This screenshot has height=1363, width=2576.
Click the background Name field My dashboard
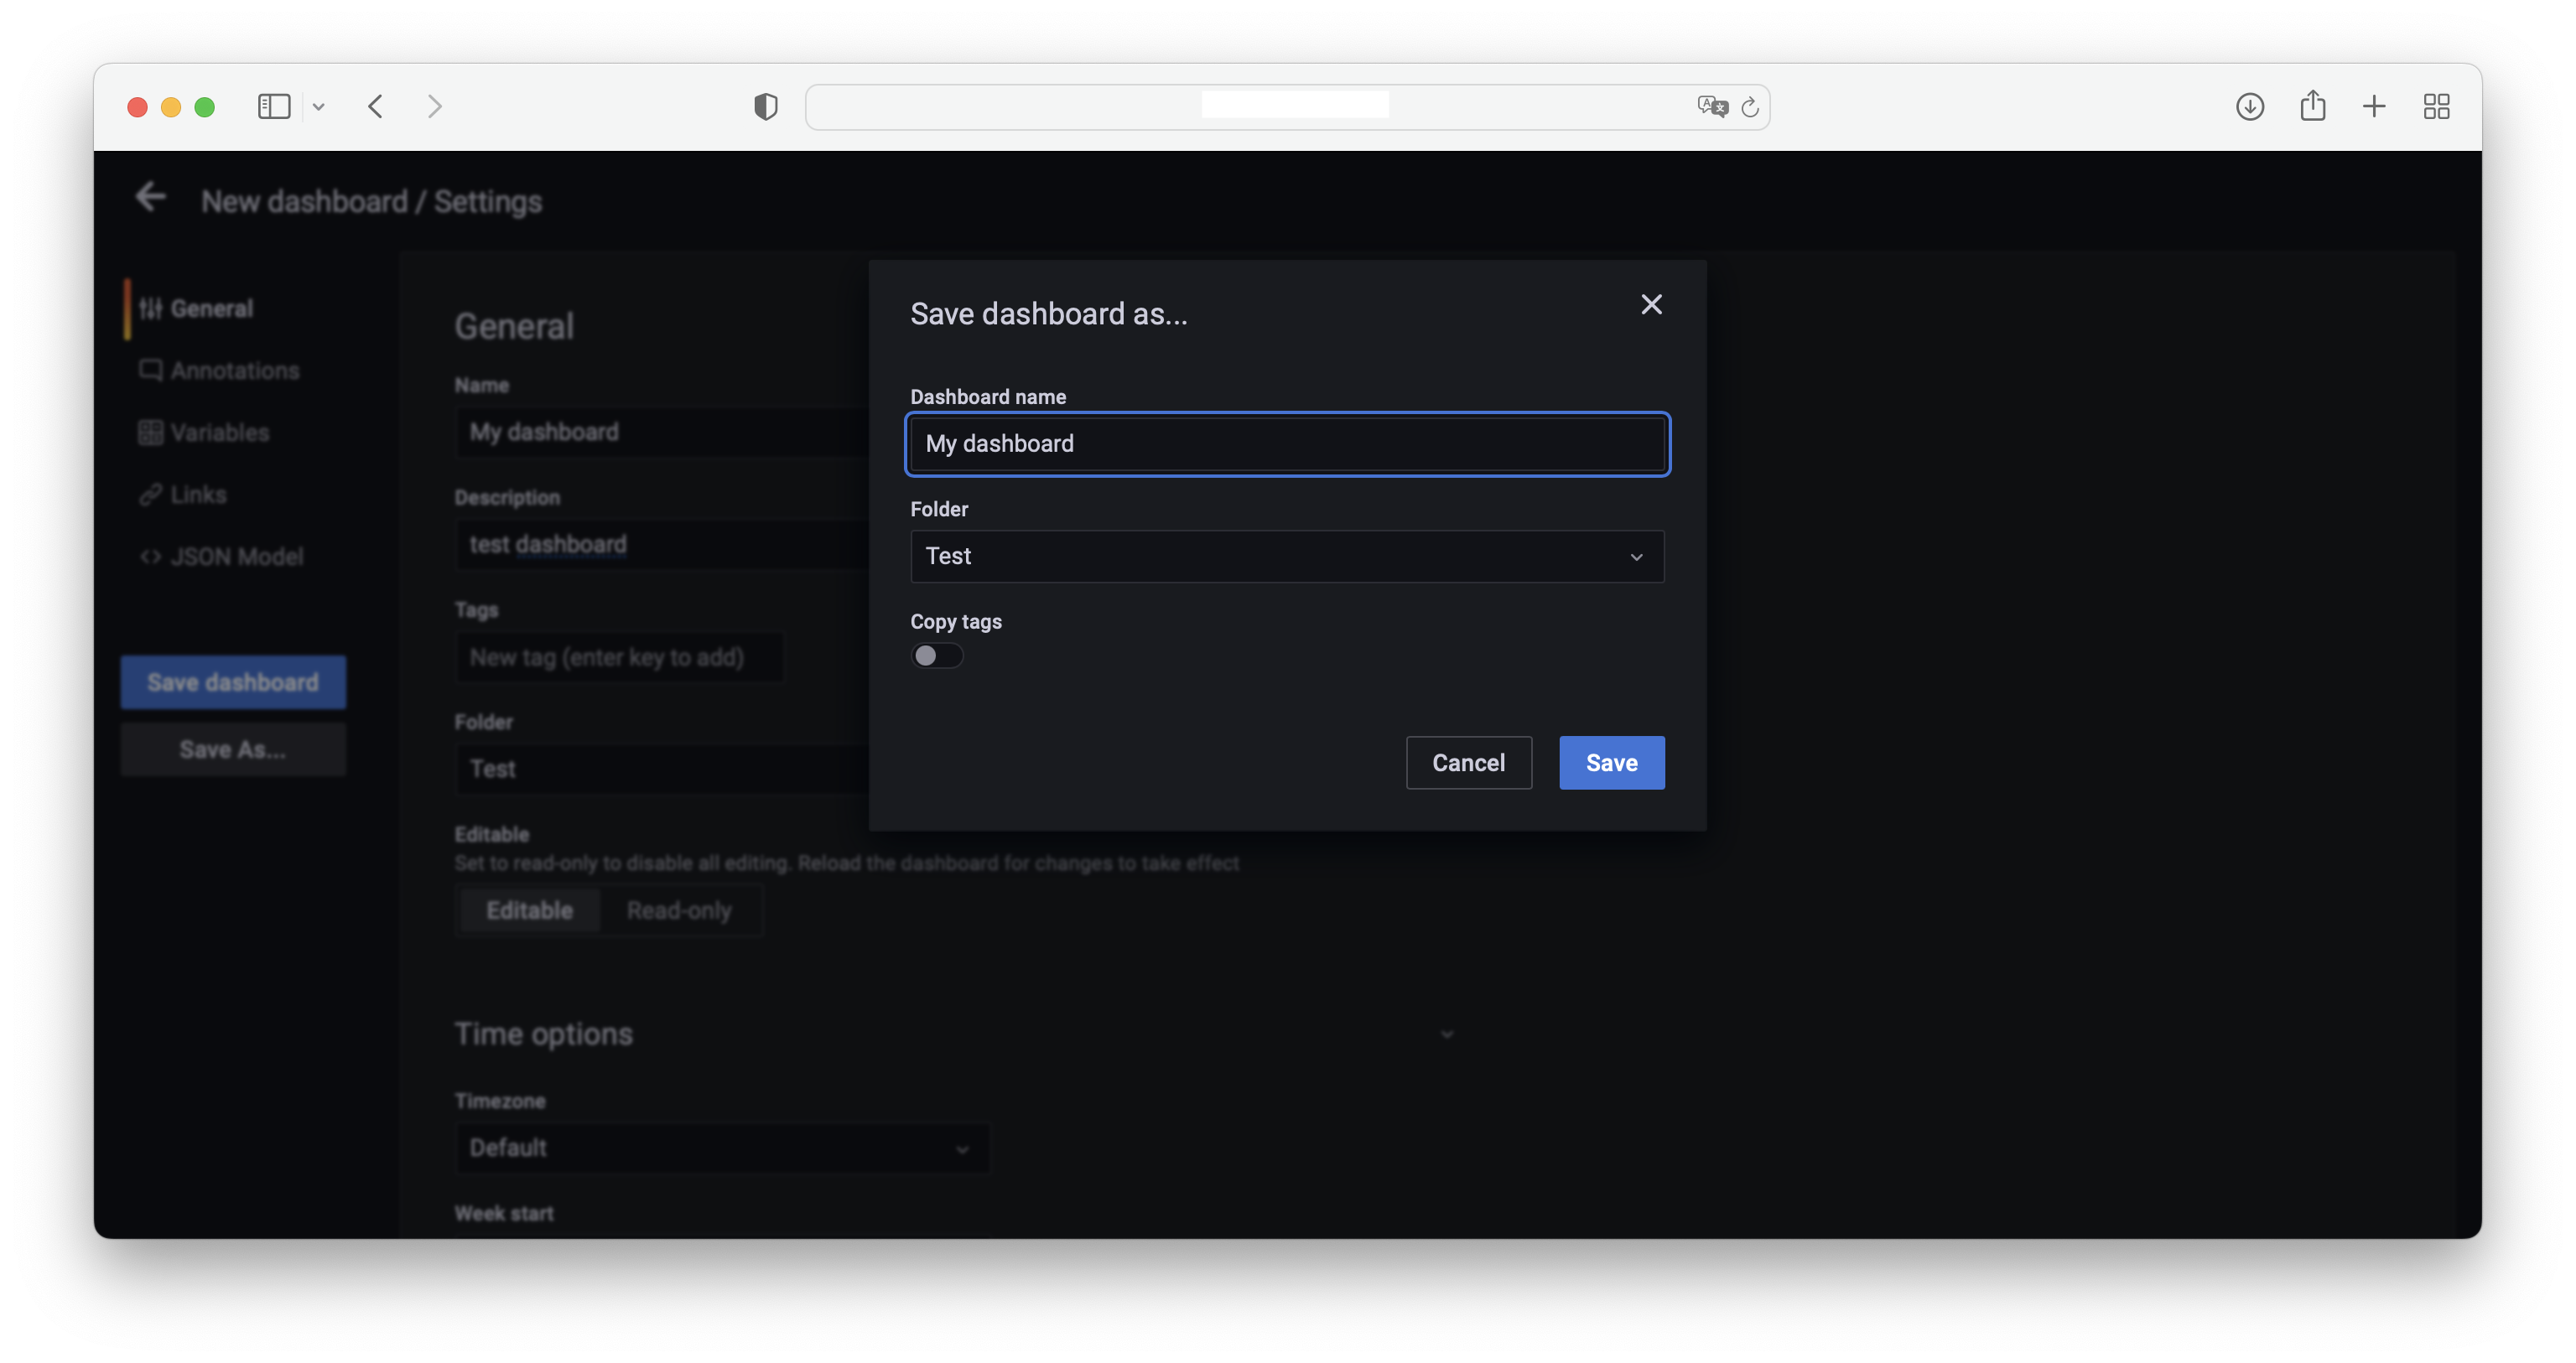662,432
